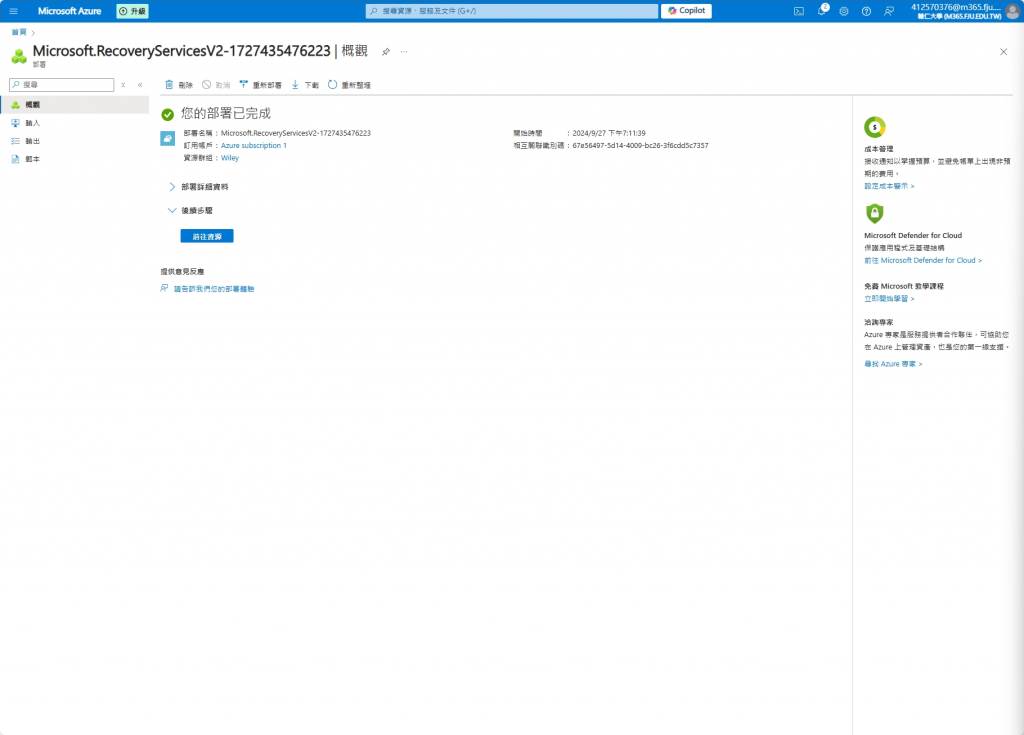Click the cost management donut icon
1024x735 pixels.
(x=874, y=127)
